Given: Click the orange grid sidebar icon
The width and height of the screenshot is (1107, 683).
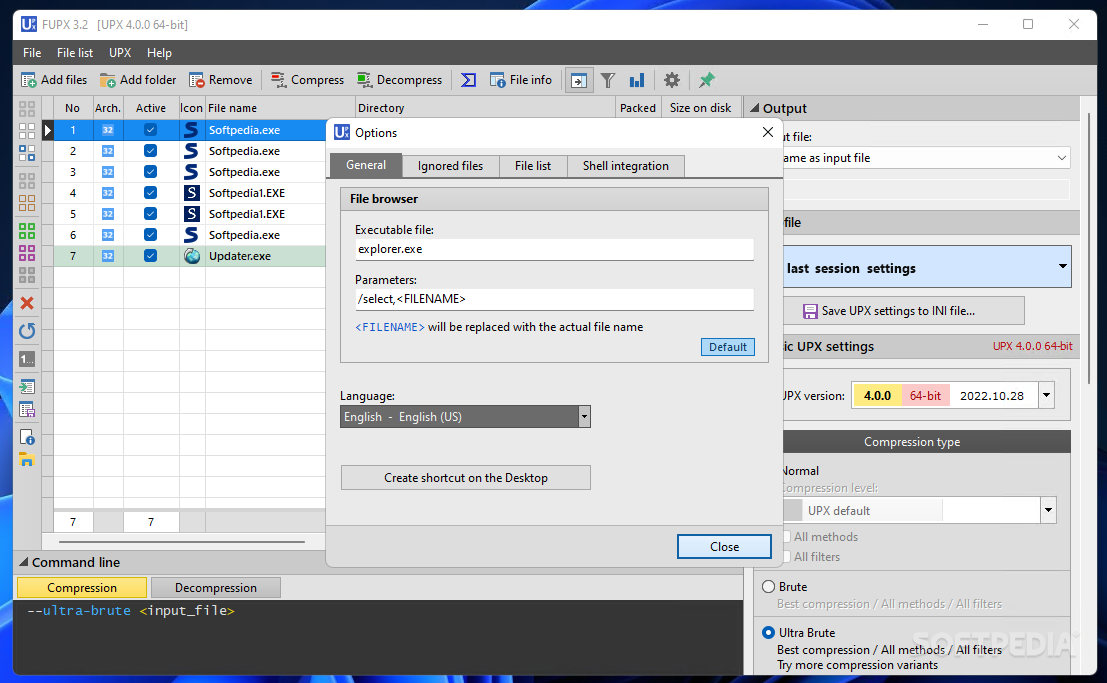Looking at the screenshot, I should pyautogui.click(x=27, y=203).
